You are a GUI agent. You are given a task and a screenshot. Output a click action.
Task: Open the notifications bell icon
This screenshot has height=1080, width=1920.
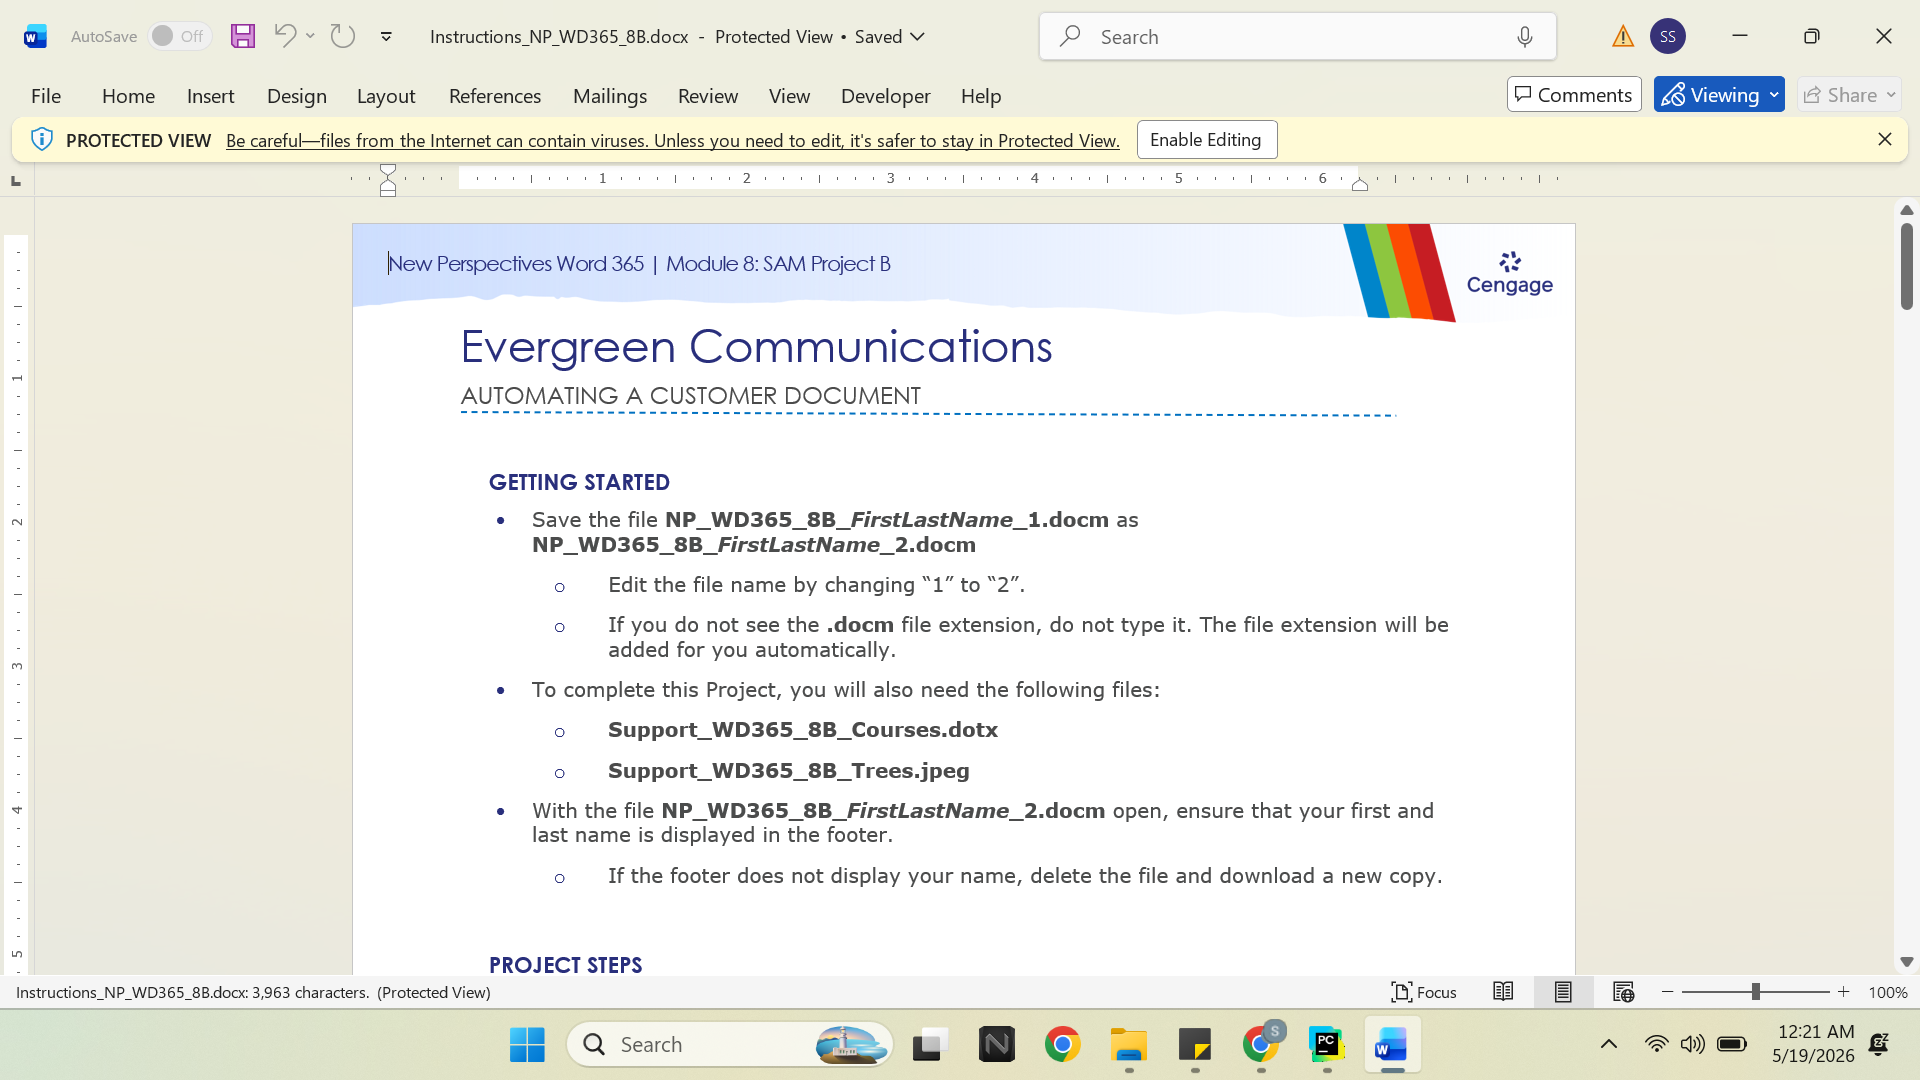[1879, 1045]
